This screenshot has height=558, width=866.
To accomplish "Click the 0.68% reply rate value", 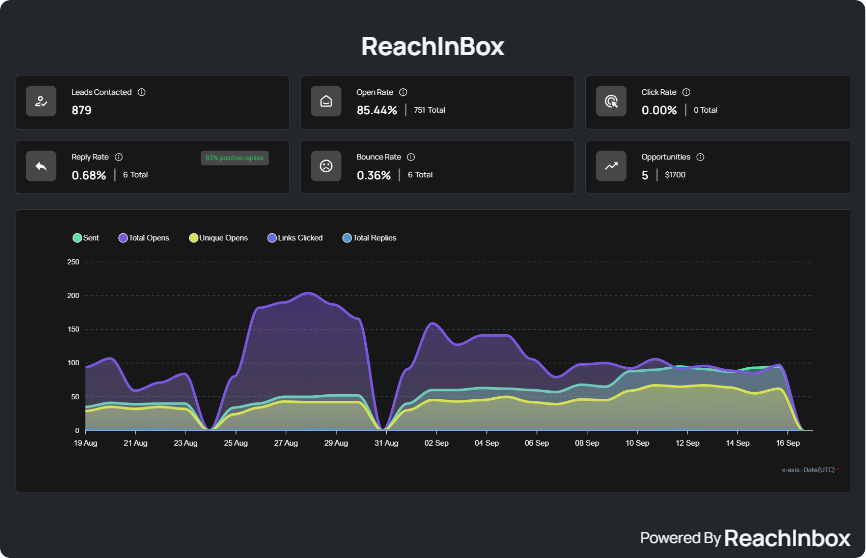I will click(89, 175).
